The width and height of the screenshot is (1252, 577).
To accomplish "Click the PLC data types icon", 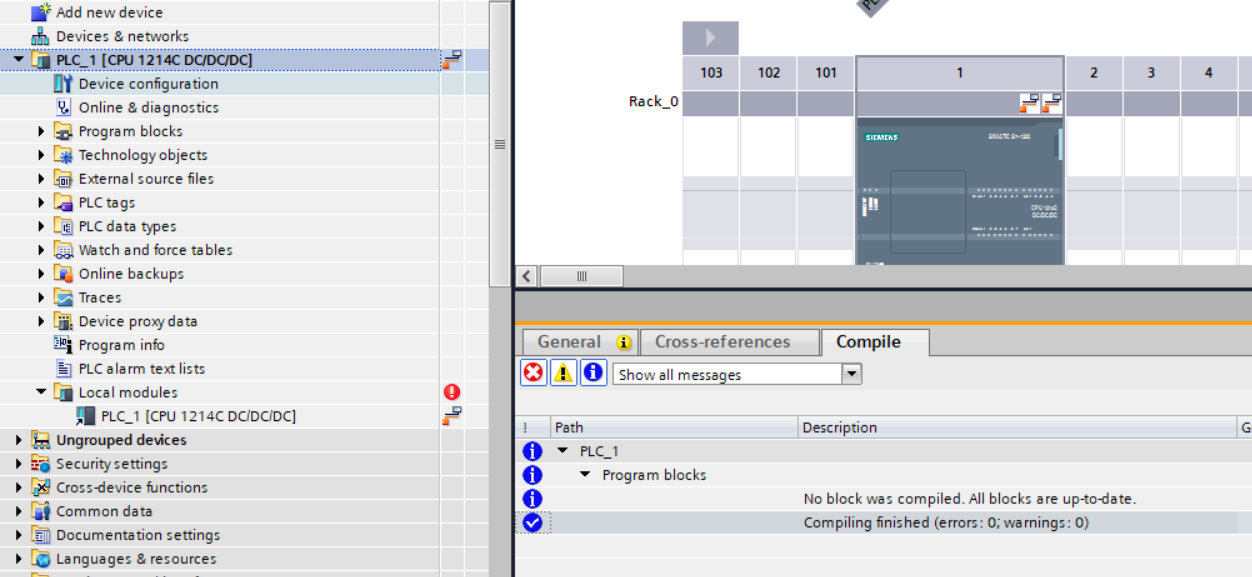I will point(63,226).
